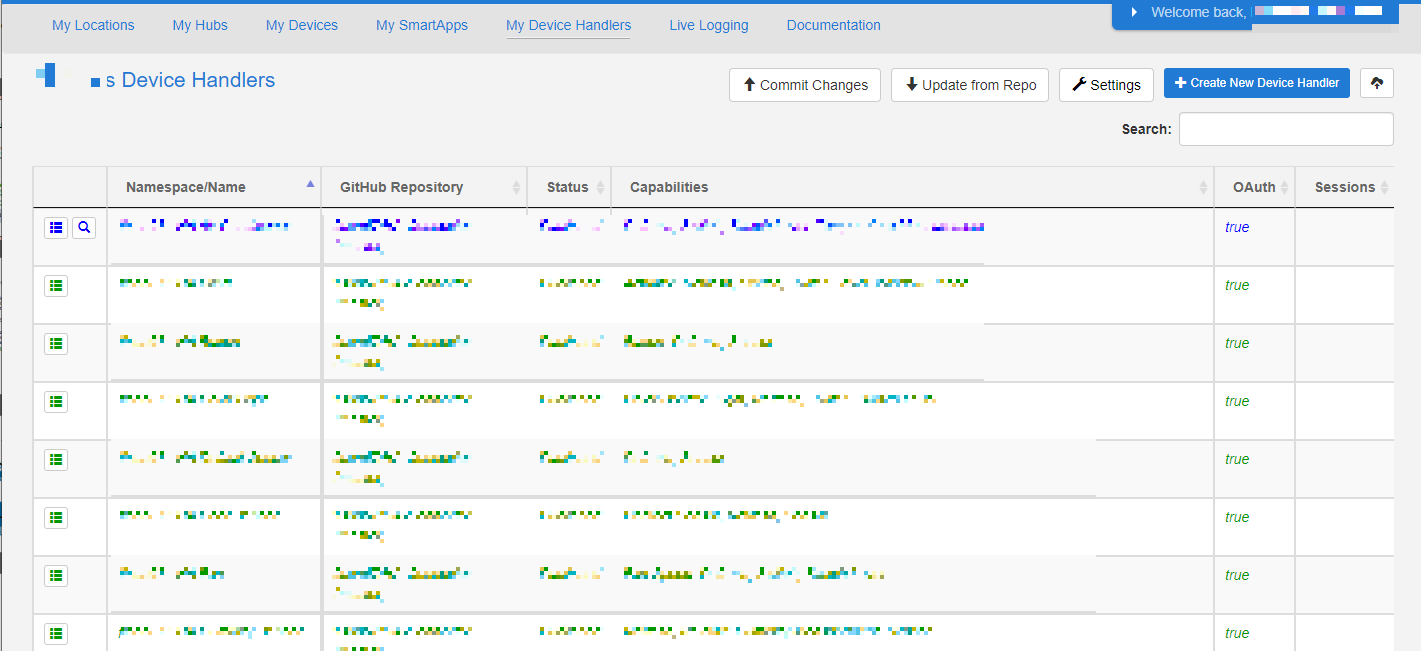Click Update from Repo button
1421x651 pixels.
click(970, 85)
